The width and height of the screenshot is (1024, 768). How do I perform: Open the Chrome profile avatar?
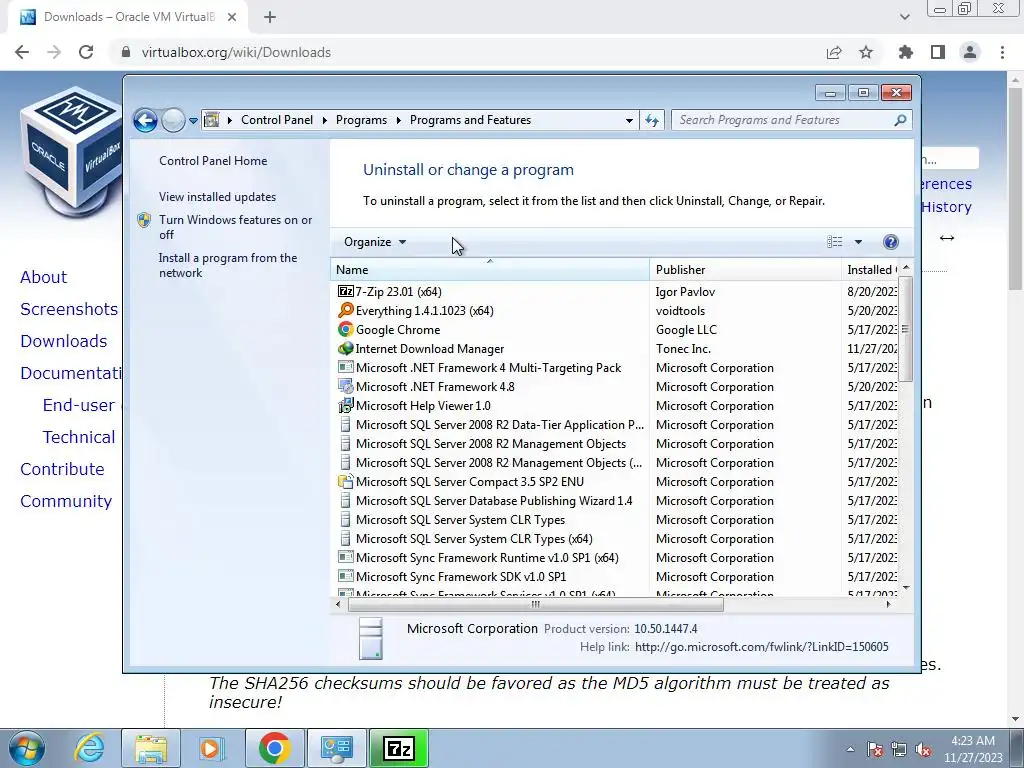click(970, 52)
